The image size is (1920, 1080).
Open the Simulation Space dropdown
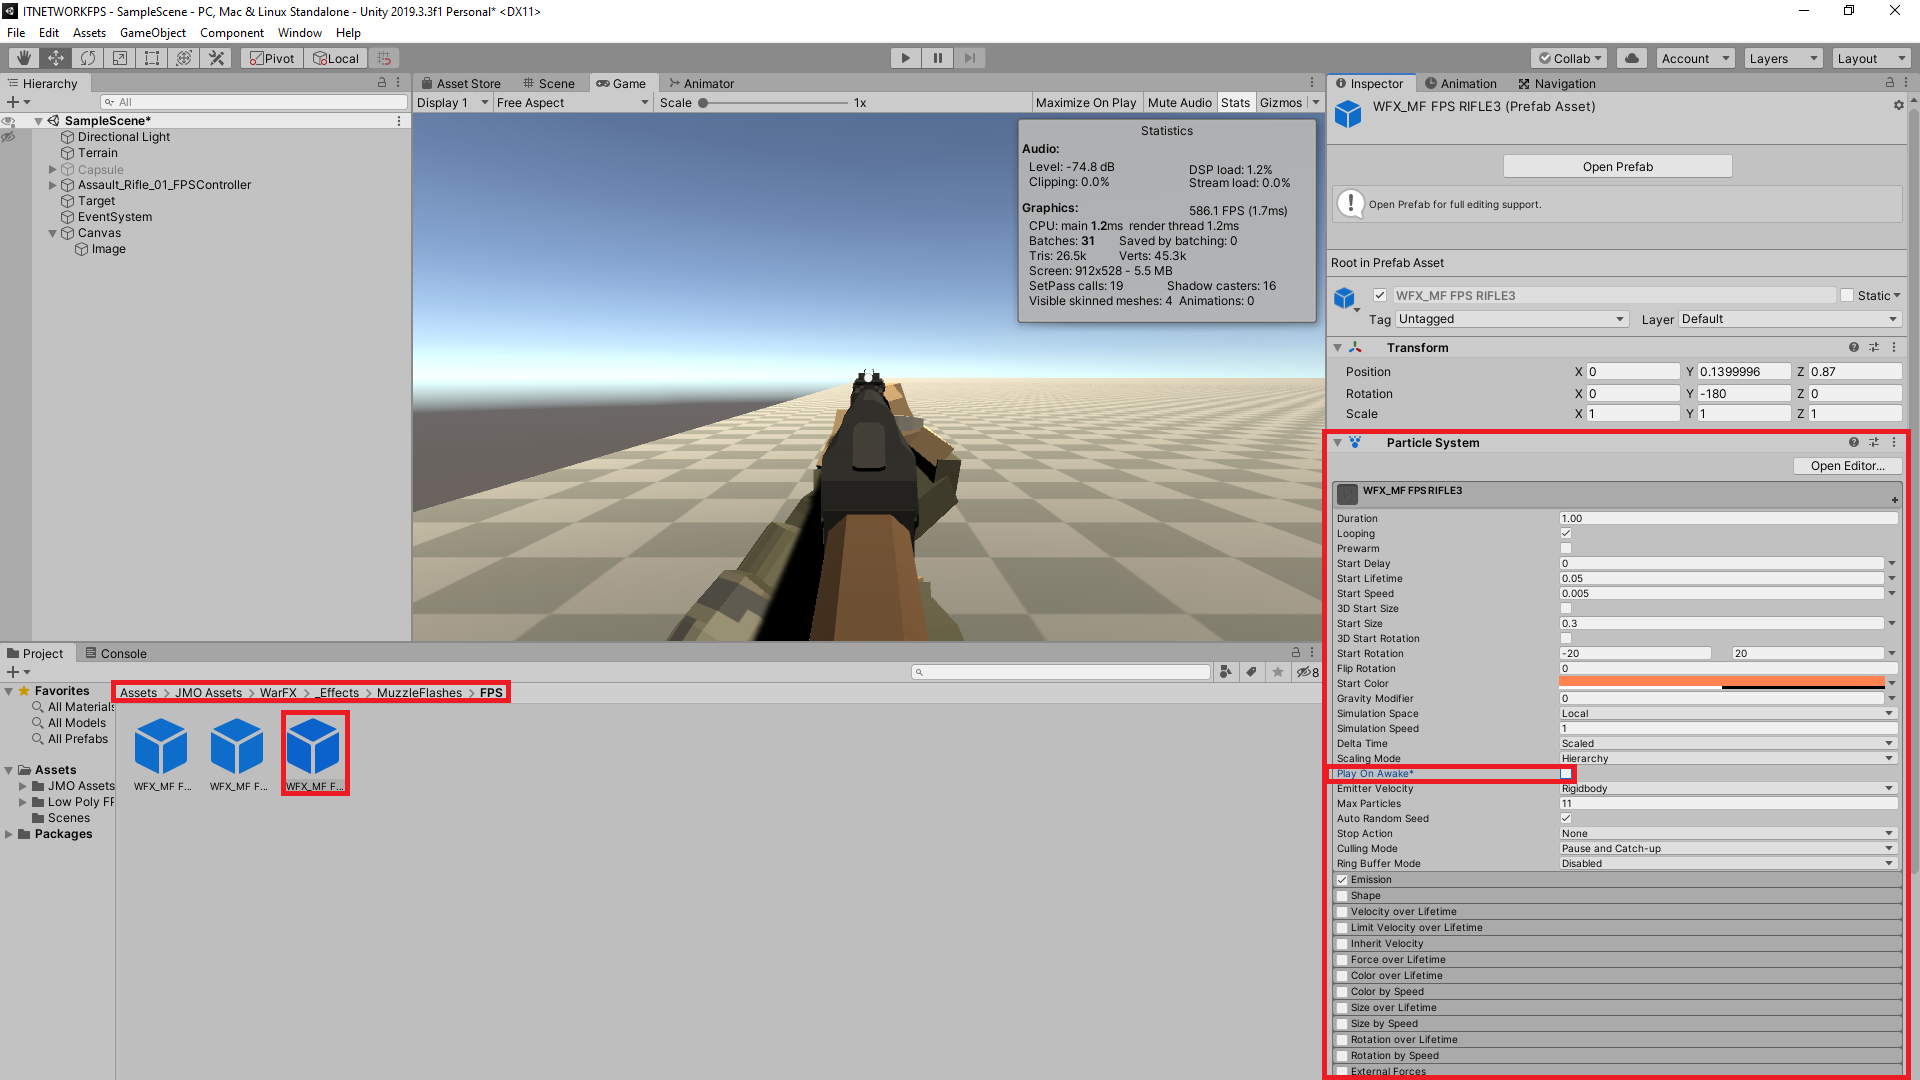click(1727, 713)
